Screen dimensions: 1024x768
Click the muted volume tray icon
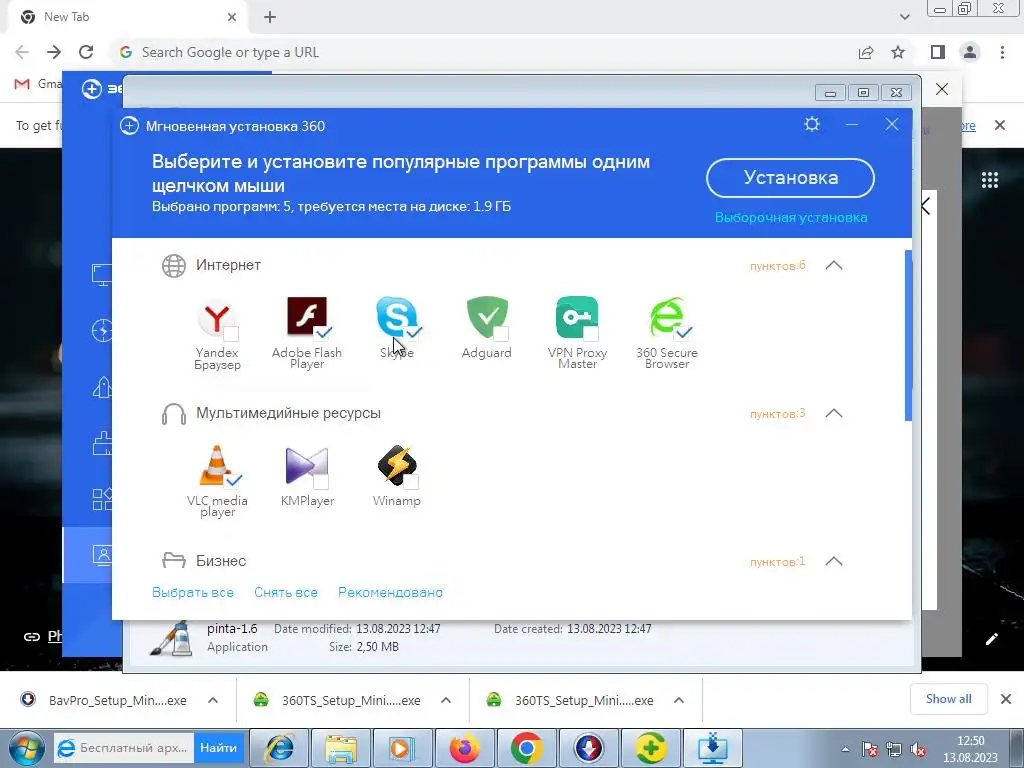tap(918, 750)
